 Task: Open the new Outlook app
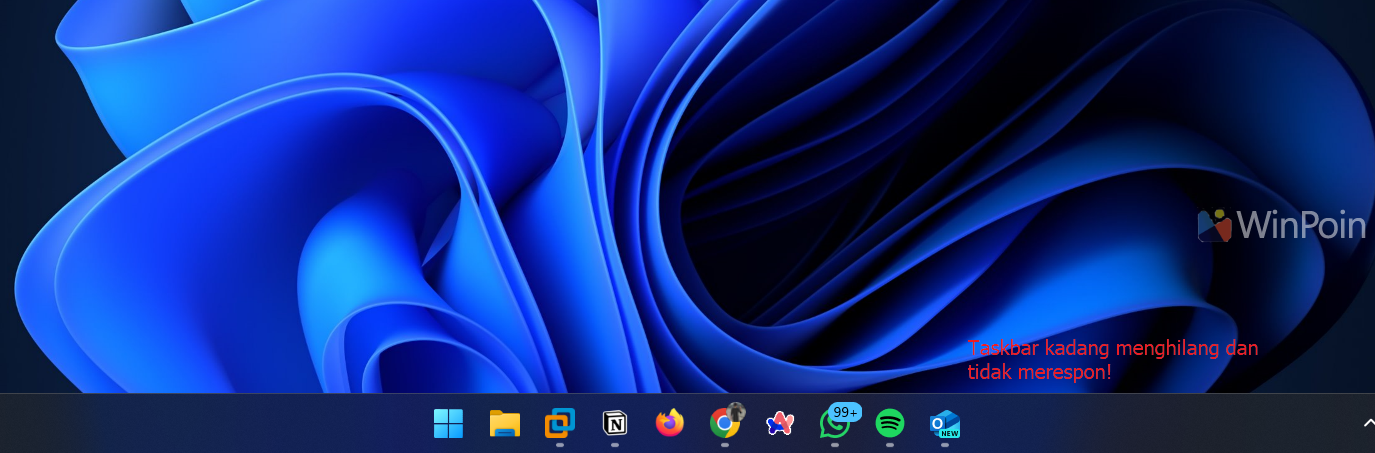pyautogui.click(x=944, y=424)
